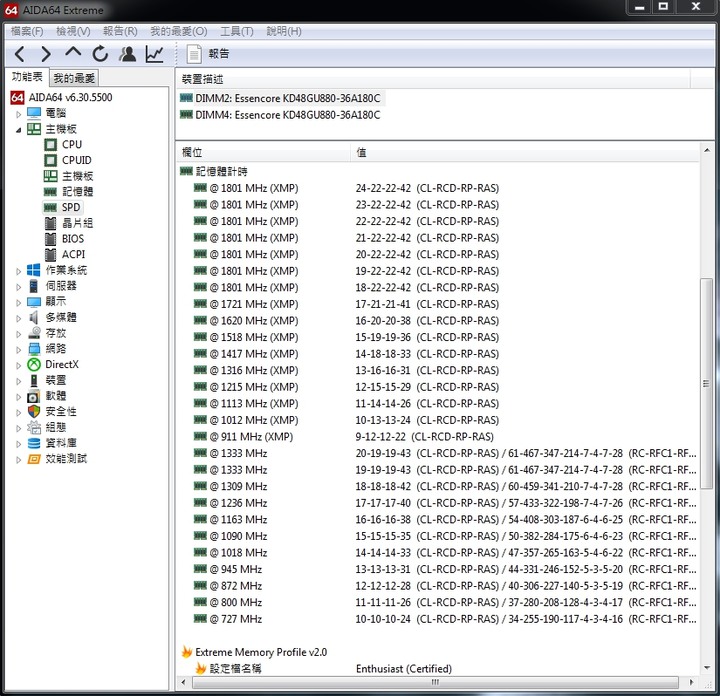Expand the 電腦 computer node arrow
The width and height of the screenshot is (720, 696).
(x=18, y=113)
